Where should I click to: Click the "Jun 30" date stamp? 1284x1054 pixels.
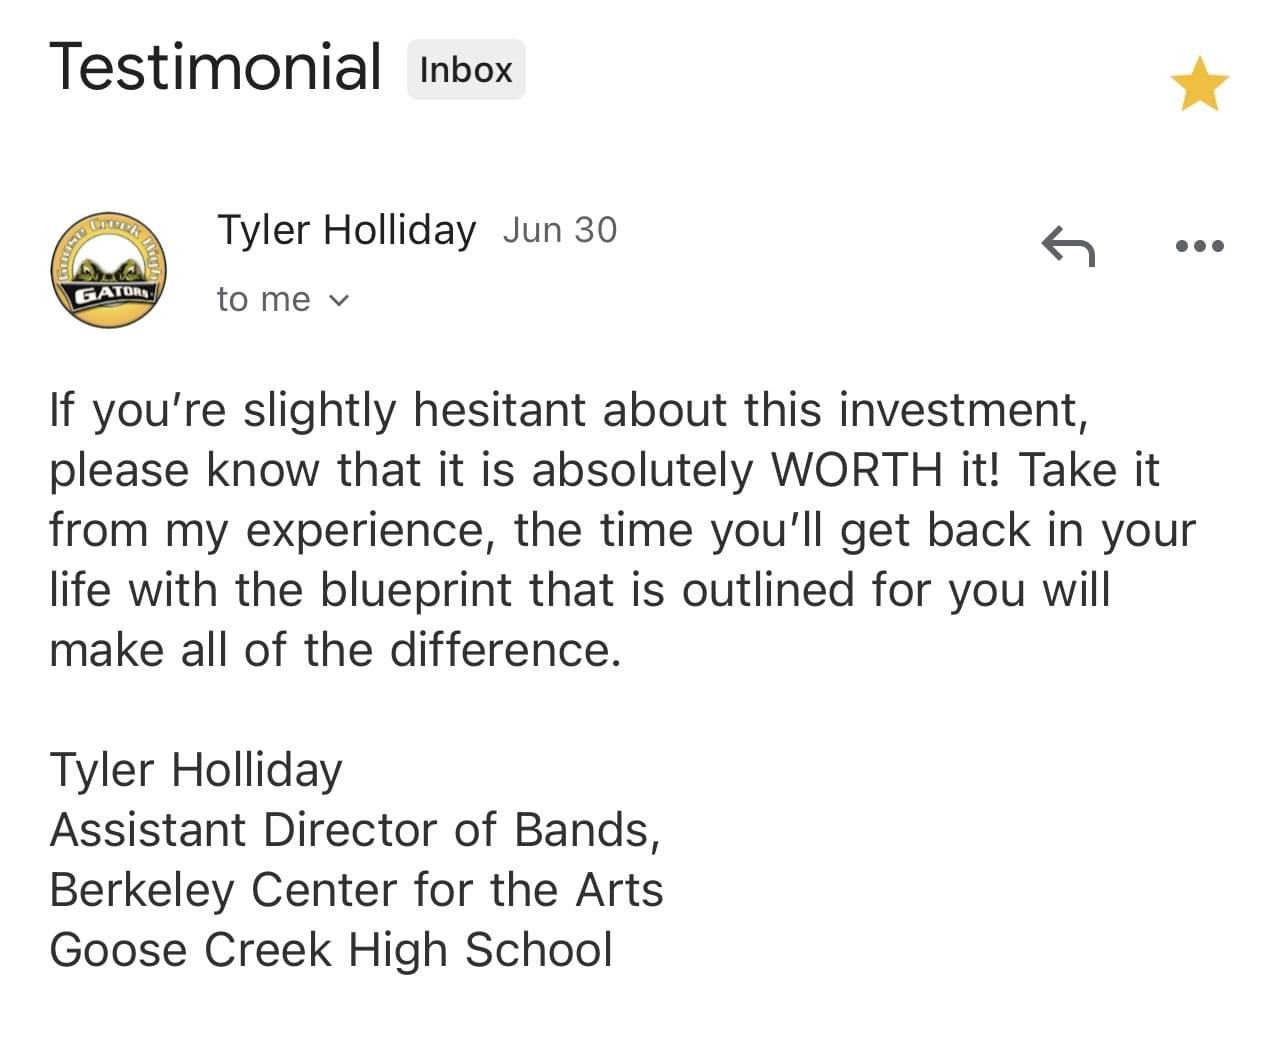[559, 230]
